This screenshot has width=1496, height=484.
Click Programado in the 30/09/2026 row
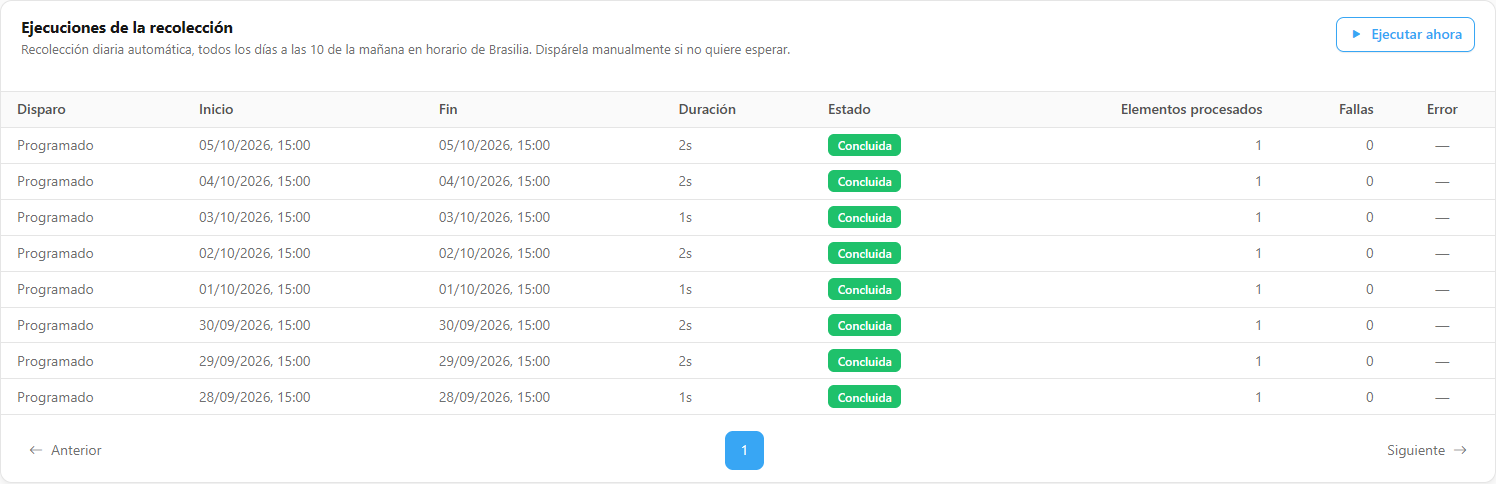[x=55, y=325]
